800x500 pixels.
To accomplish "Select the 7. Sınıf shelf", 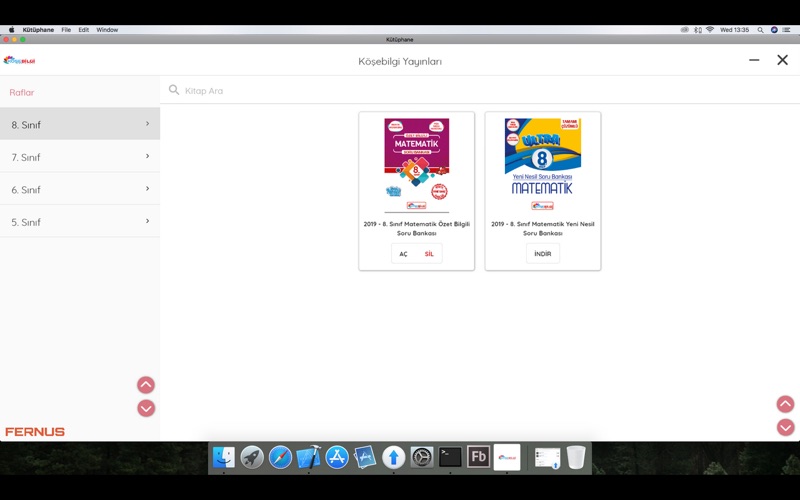I will pyautogui.click(x=80, y=157).
